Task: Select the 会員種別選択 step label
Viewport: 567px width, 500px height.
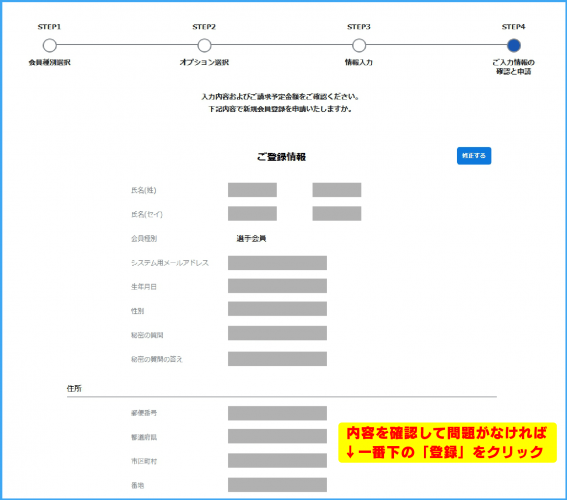Action: (50, 63)
